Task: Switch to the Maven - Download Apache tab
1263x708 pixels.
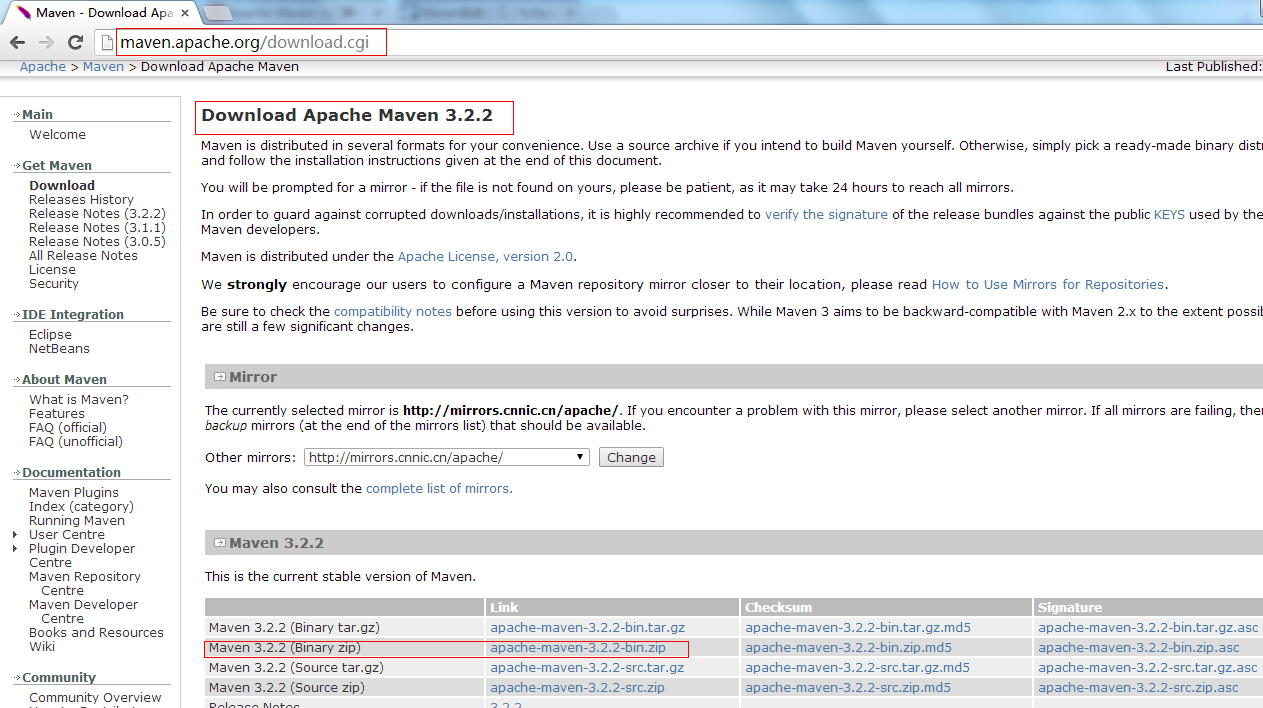Action: (100, 13)
